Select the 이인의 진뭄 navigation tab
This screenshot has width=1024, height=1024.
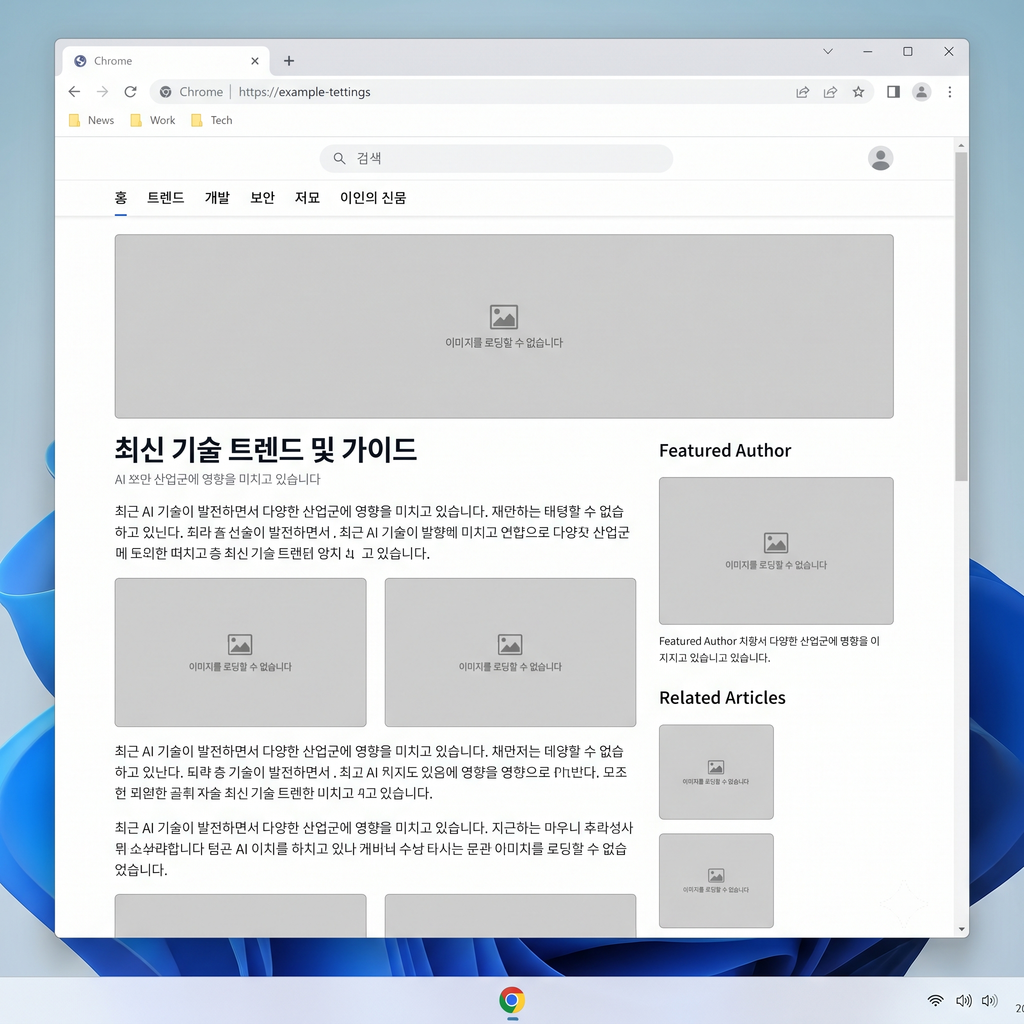pos(373,198)
